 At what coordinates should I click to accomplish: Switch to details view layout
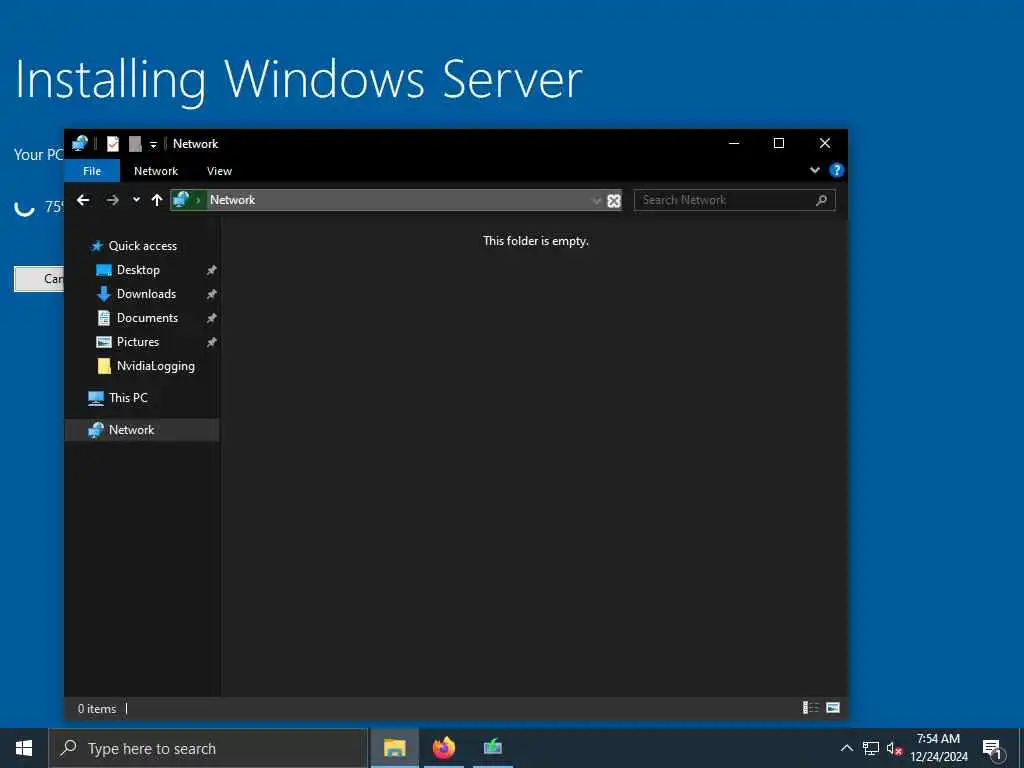click(810, 708)
